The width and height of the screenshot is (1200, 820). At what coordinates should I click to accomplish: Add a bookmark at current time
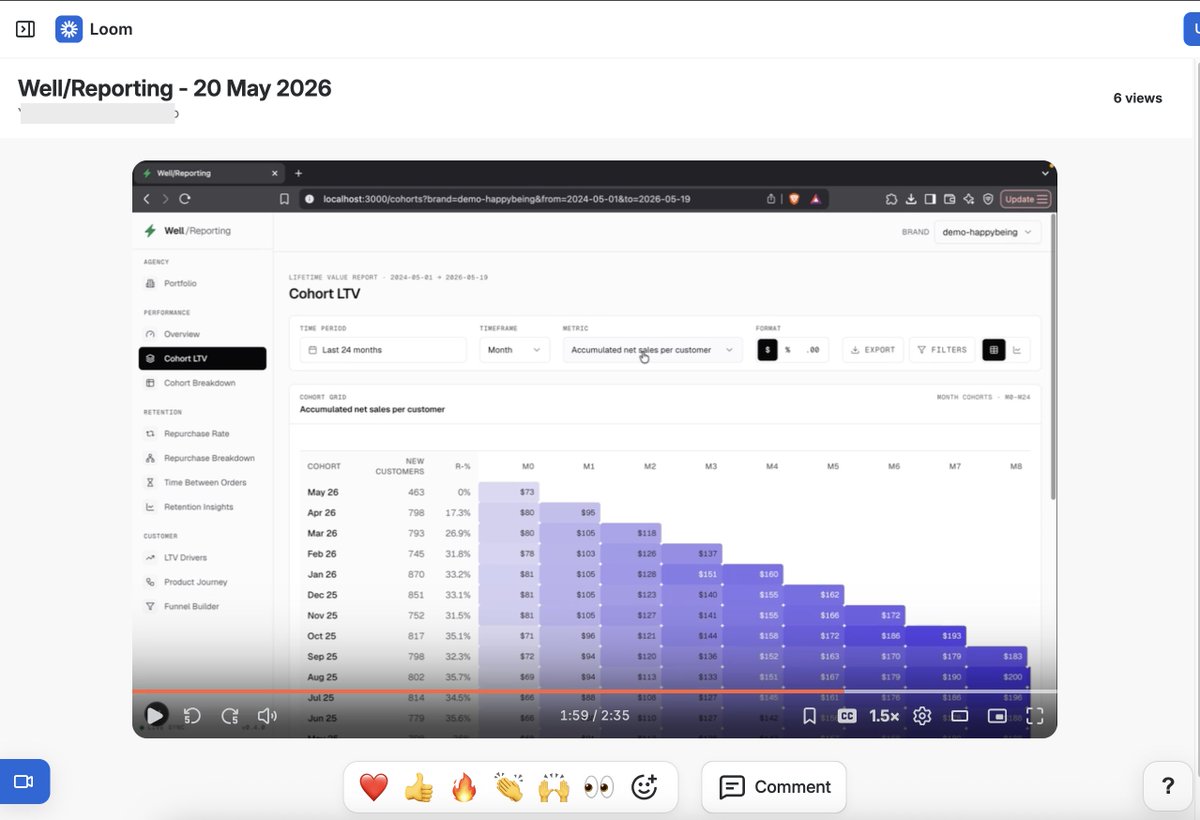click(x=810, y=716)
